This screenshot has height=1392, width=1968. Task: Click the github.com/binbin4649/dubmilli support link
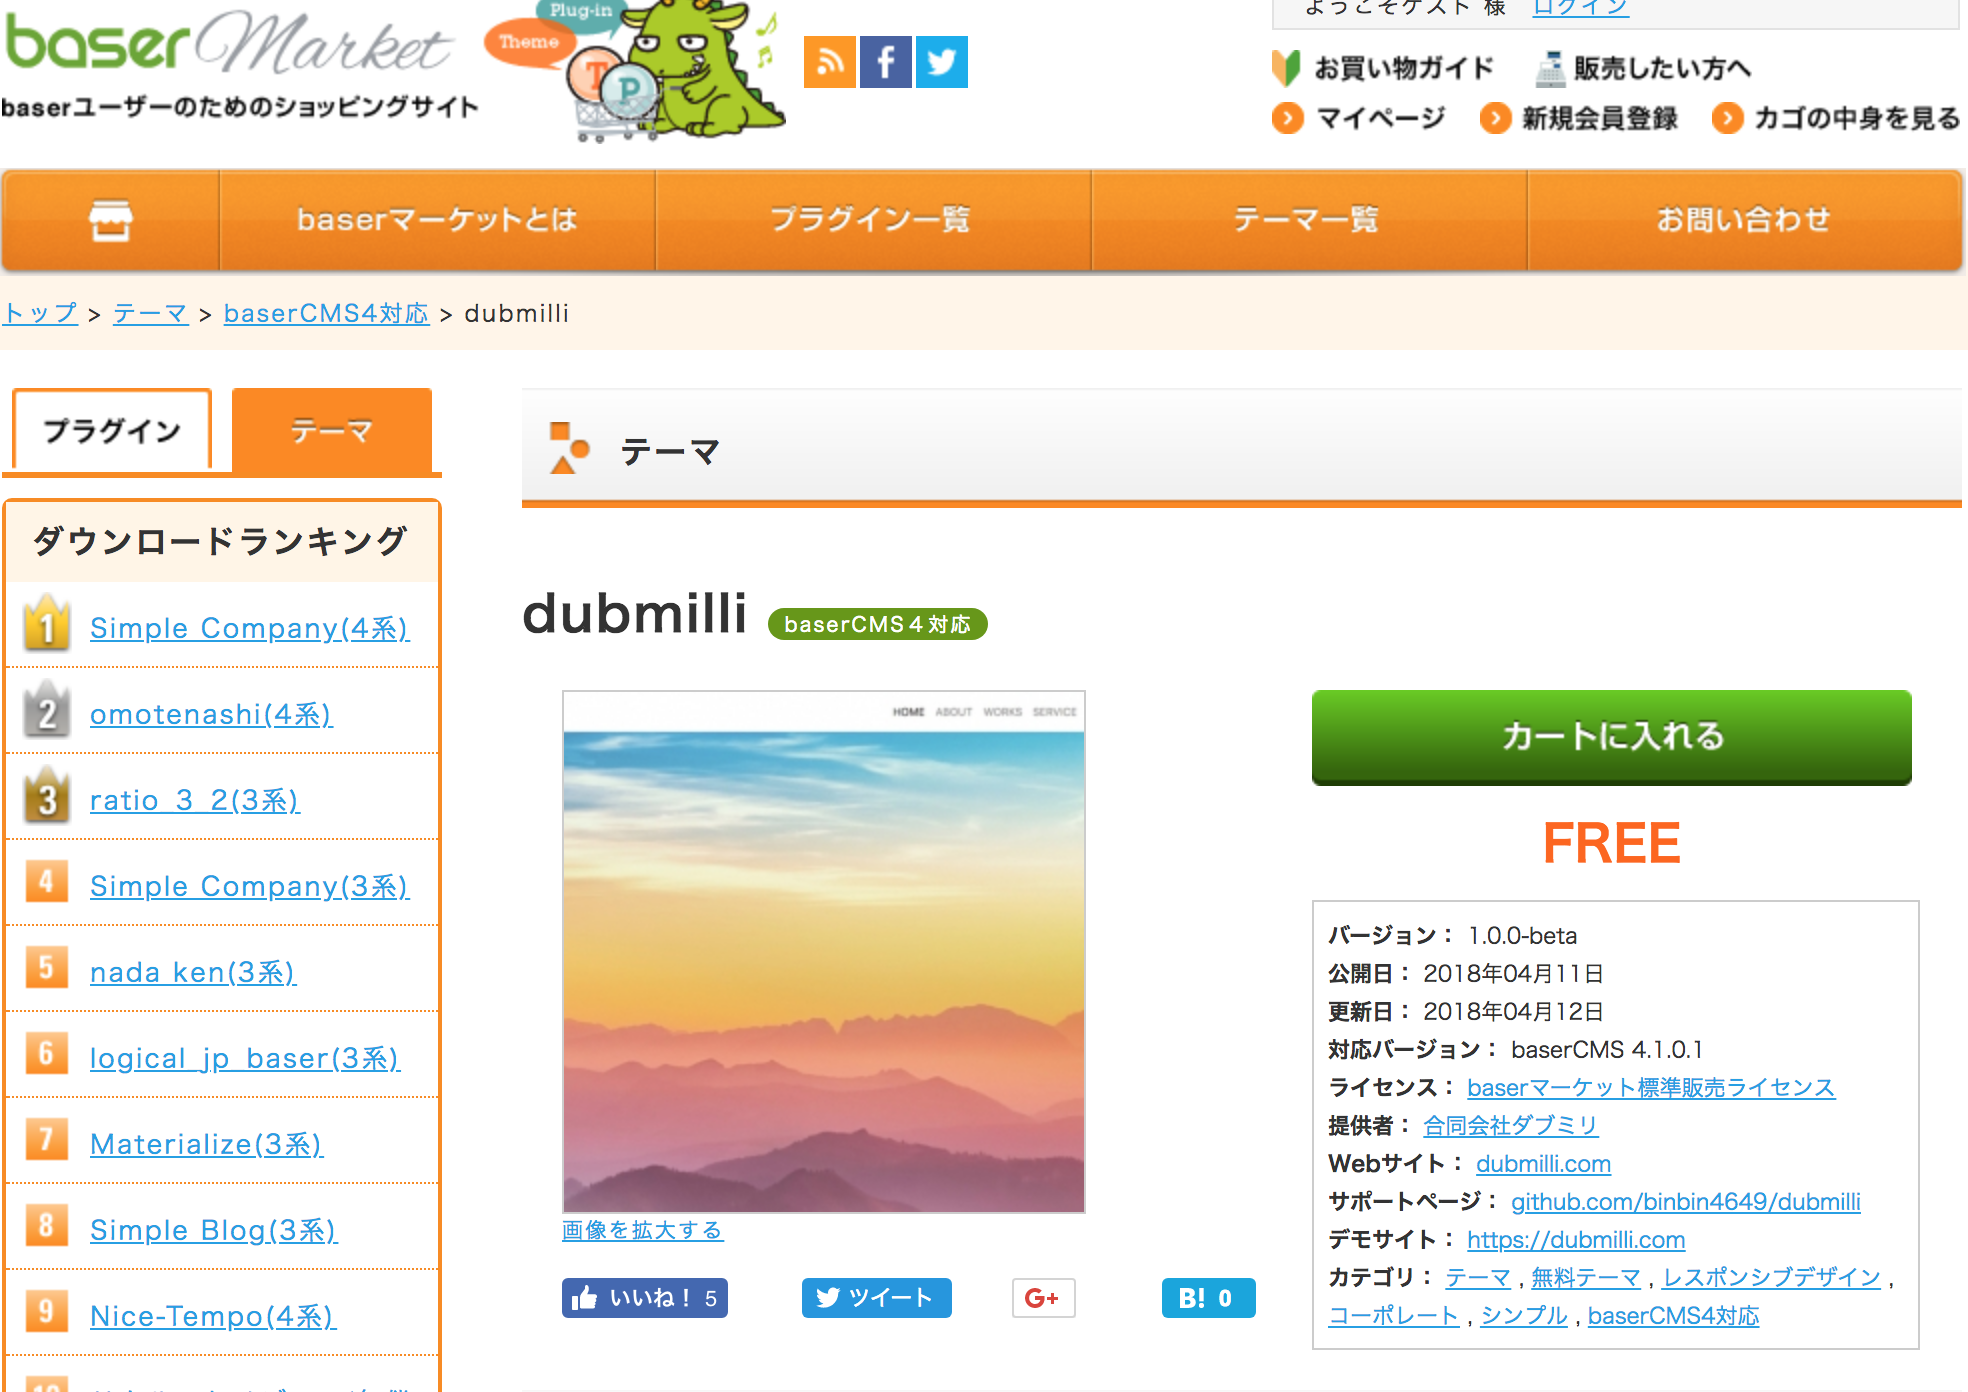coord(1685,1202)
